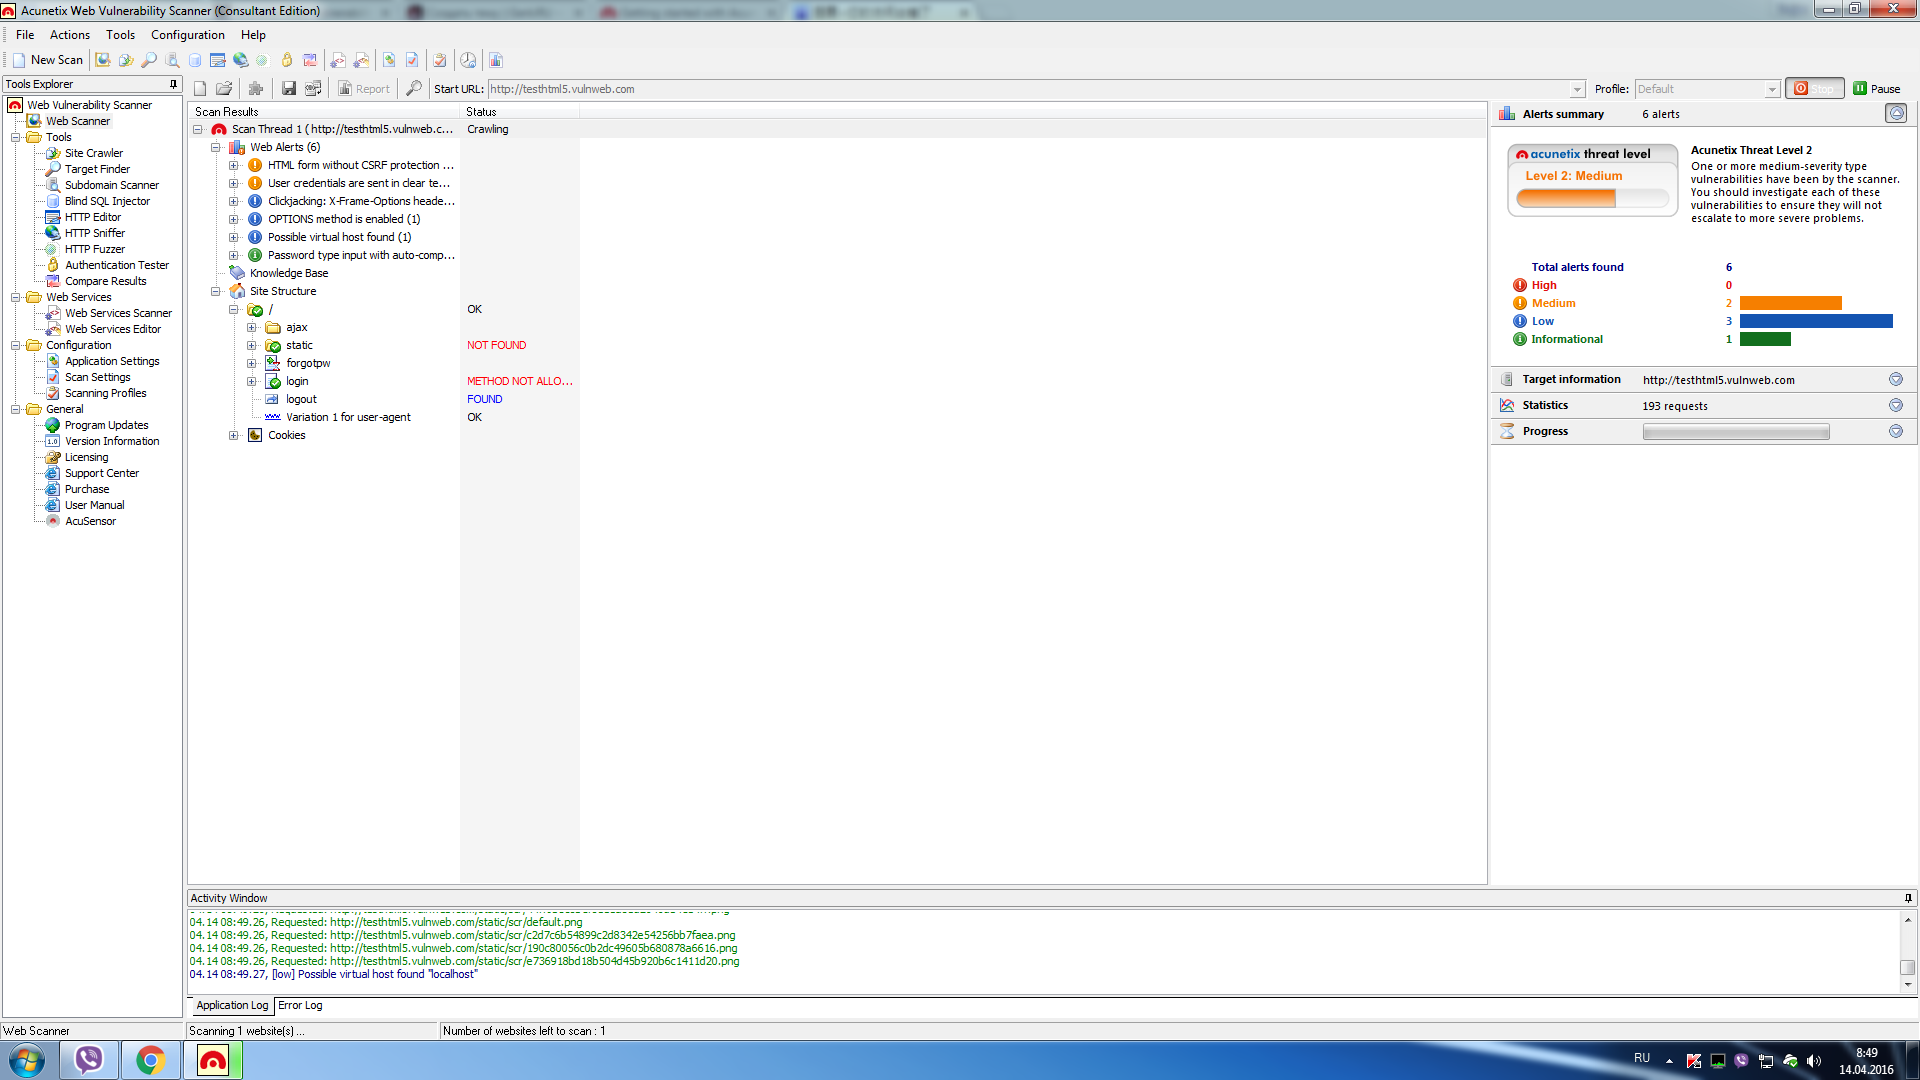Open HTTP Fuzzer toolbar icon
The width and height of the screenshot is (1920, 1080).
262,60
